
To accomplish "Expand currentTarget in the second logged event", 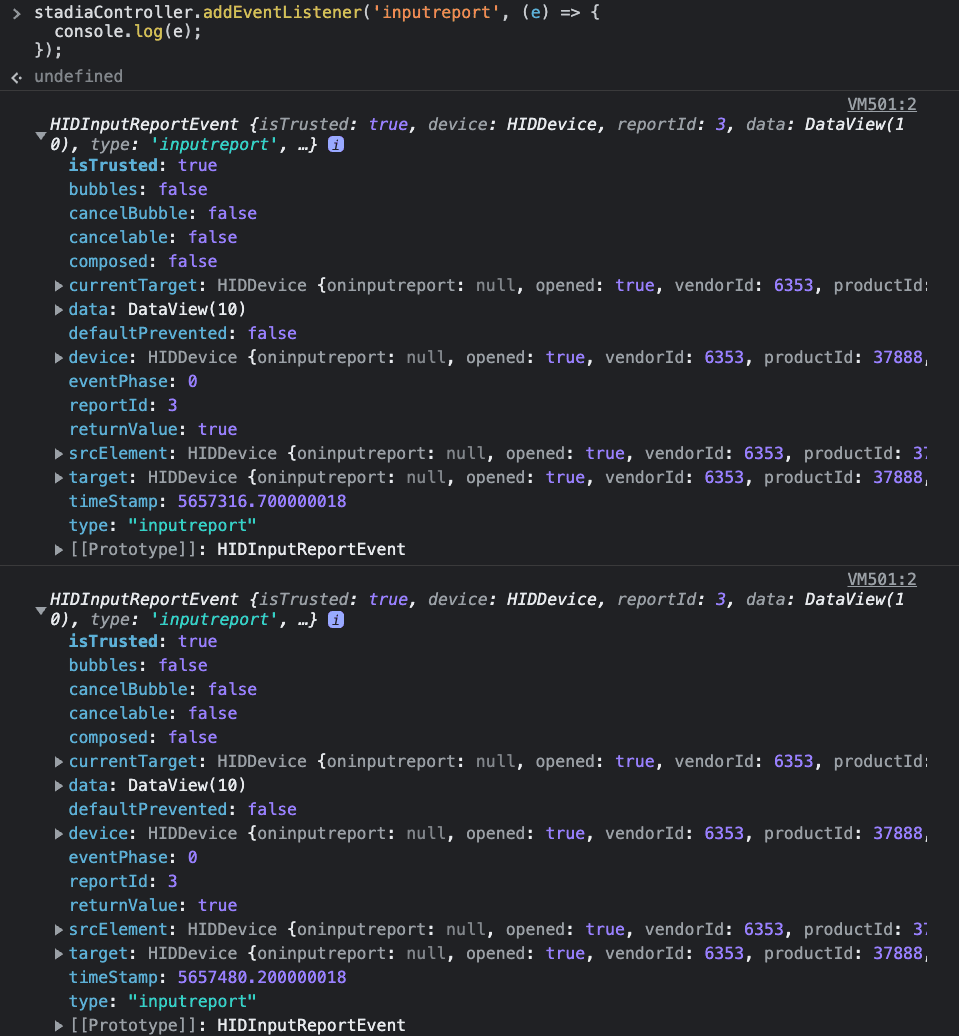I will [58, 761].
